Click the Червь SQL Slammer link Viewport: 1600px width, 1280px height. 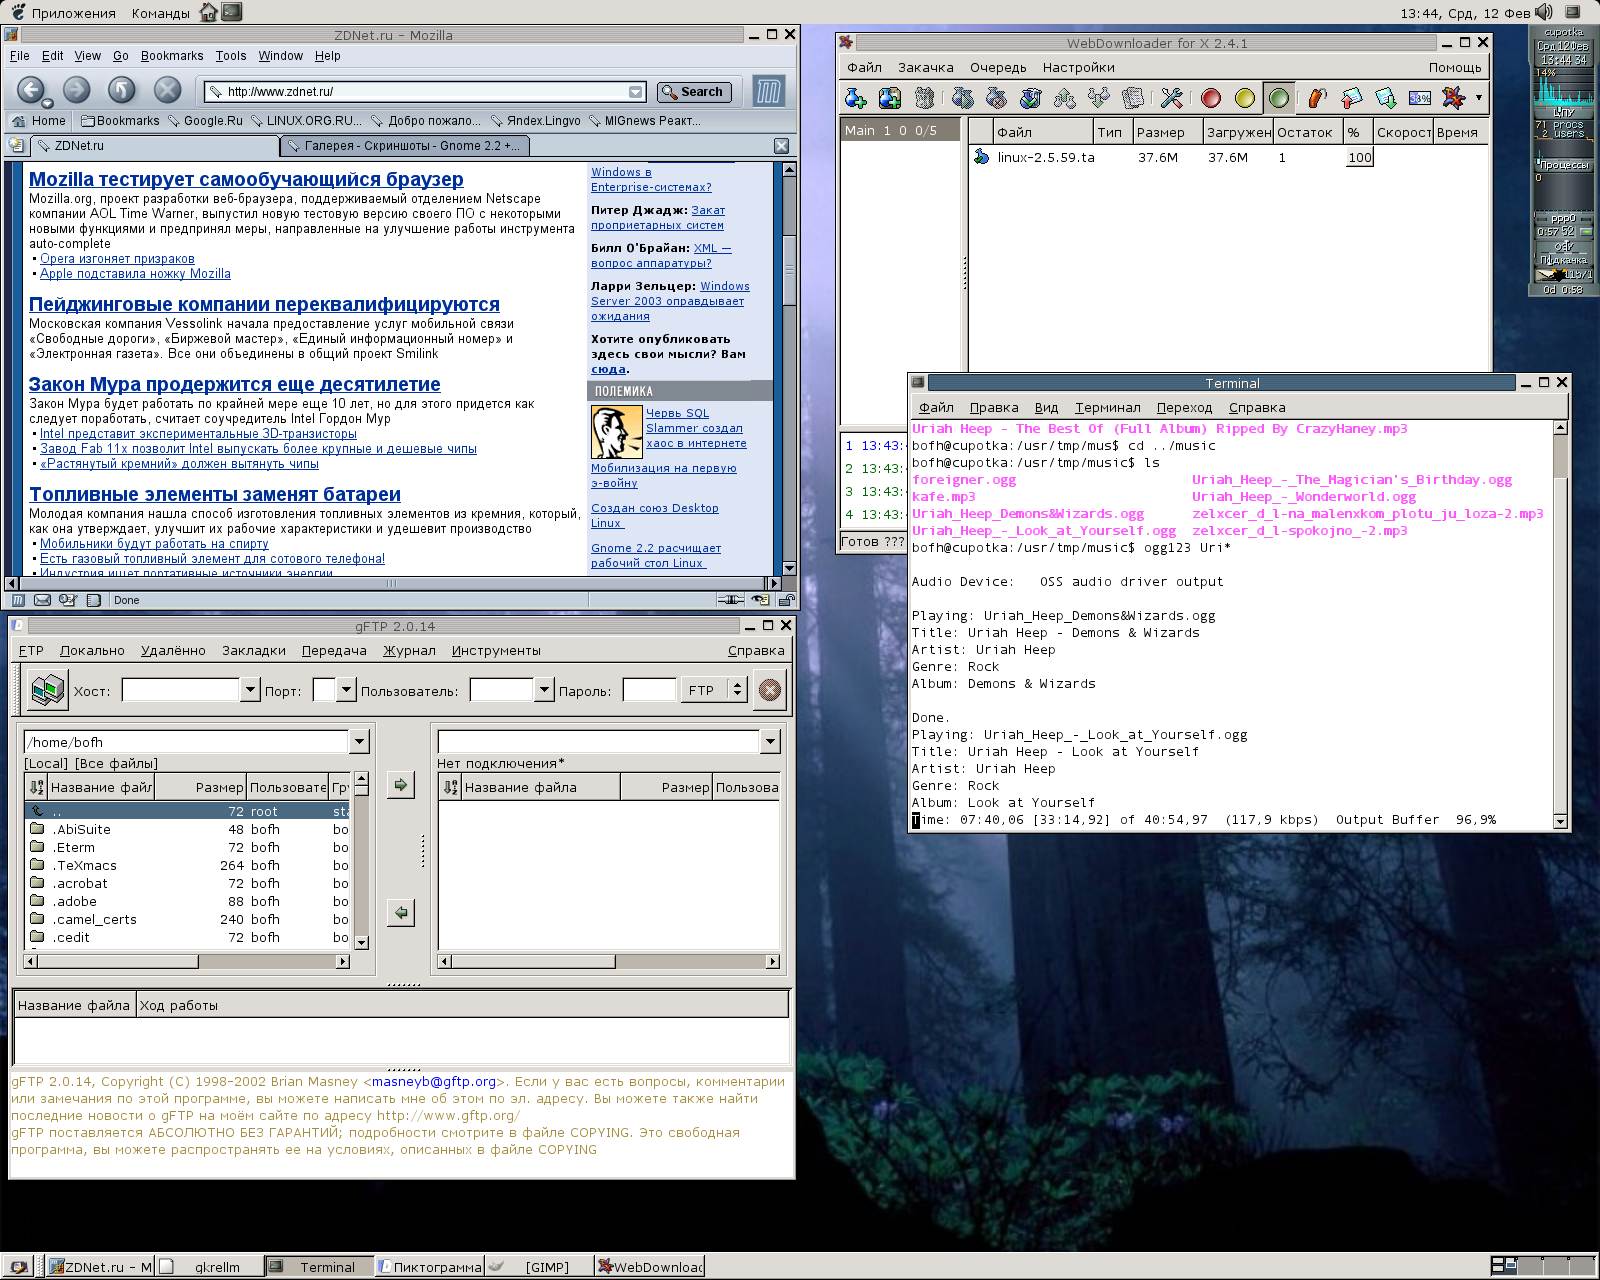(x=695, y=428)
